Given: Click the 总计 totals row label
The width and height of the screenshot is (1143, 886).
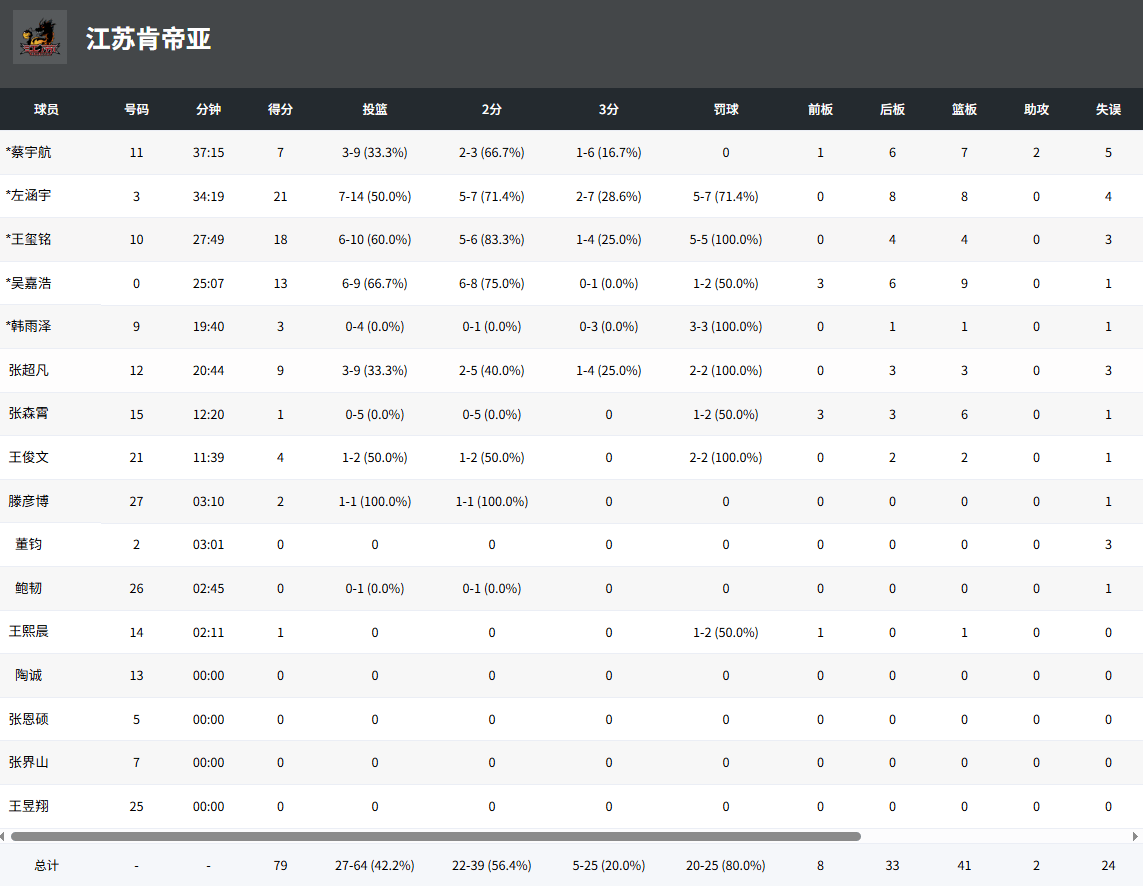Looking at the screenshot, I should (x=46, y=865).
